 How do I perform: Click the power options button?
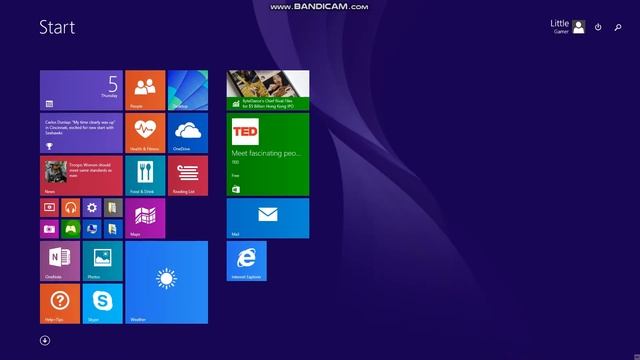point(598,27)
